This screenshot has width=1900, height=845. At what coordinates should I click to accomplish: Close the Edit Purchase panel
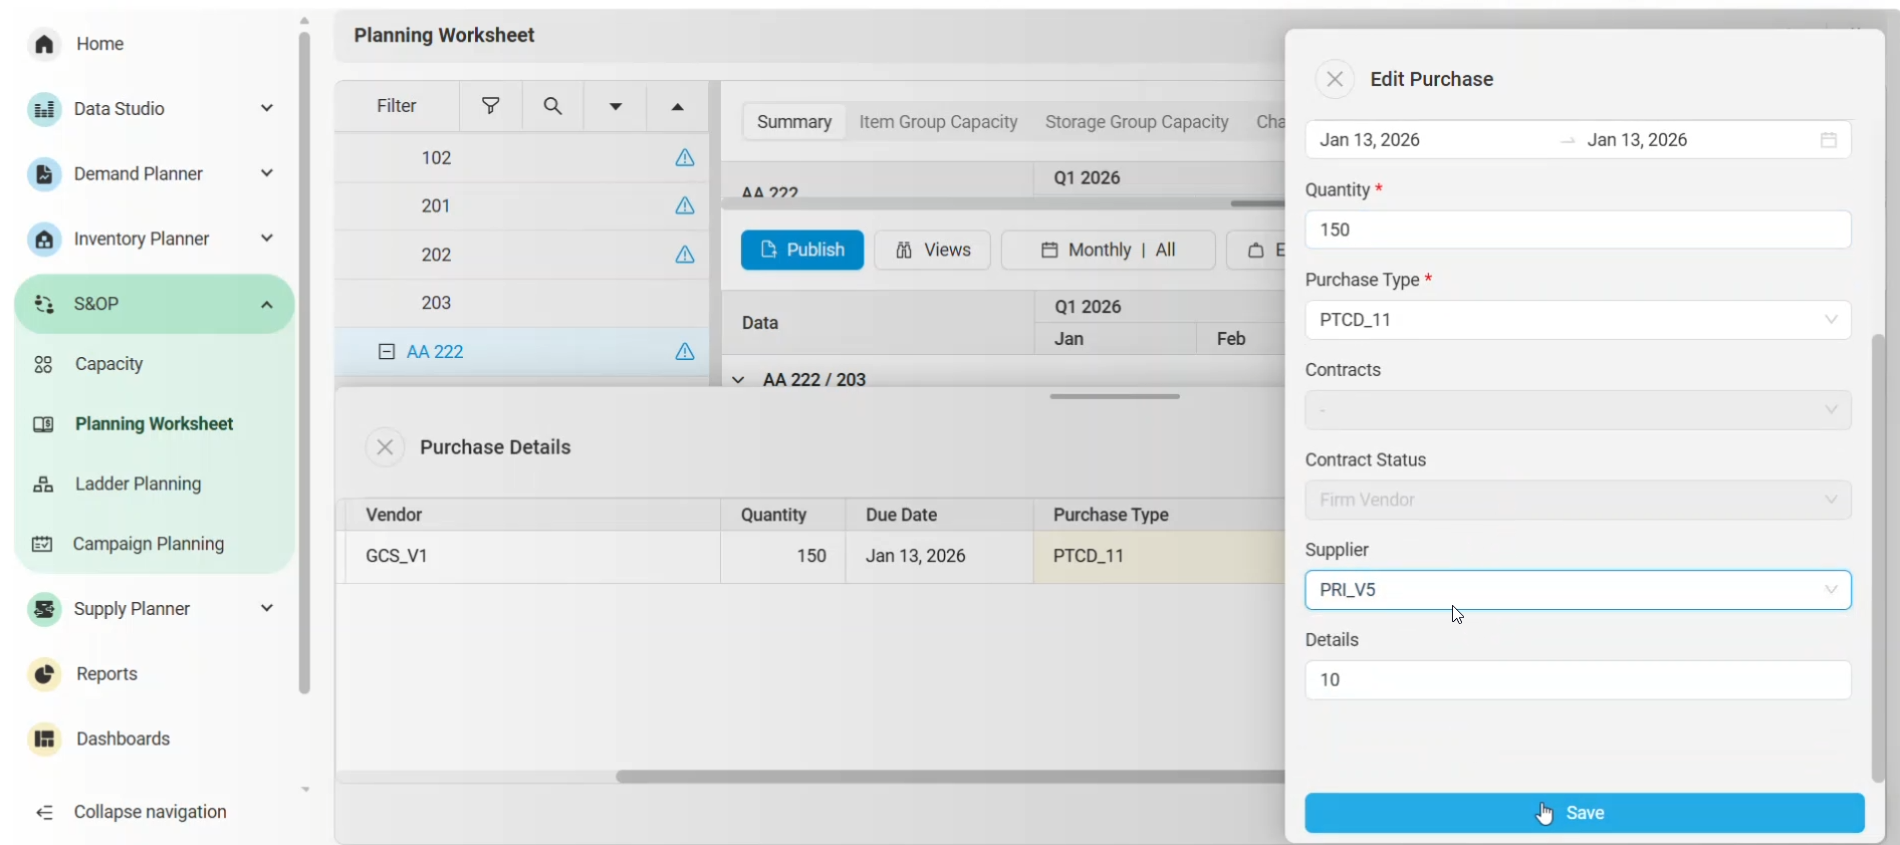coord(1334,79)
